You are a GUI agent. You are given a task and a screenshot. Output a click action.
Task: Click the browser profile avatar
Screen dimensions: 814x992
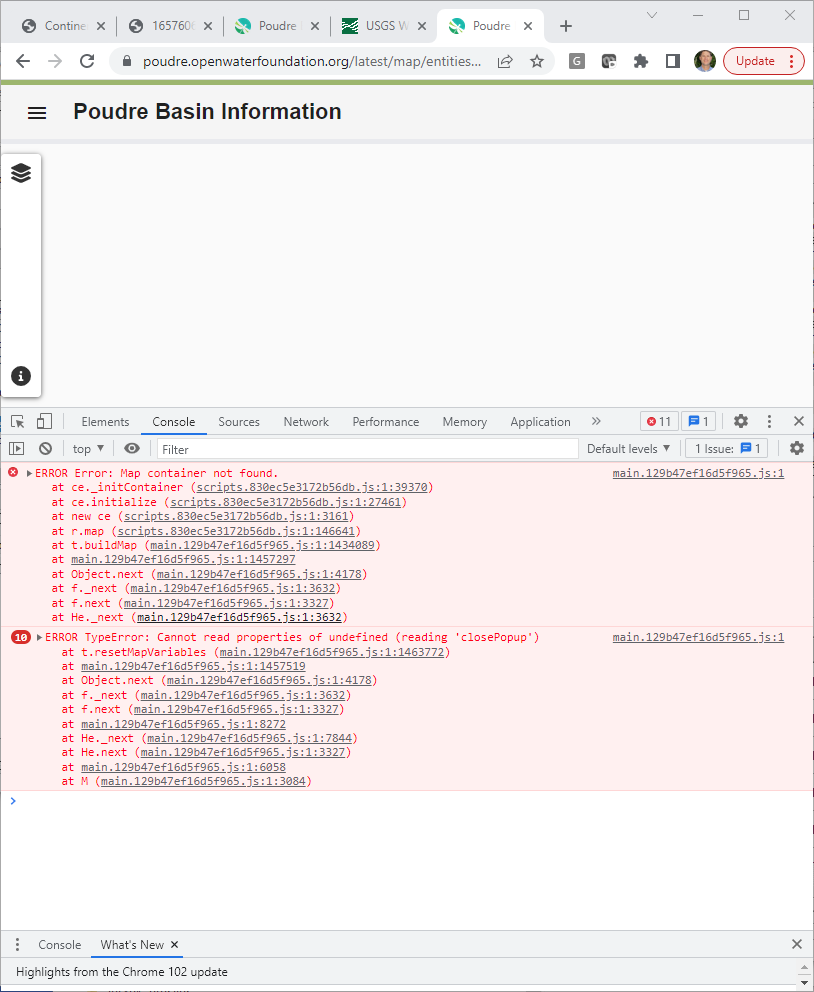(x=705, y=61)
